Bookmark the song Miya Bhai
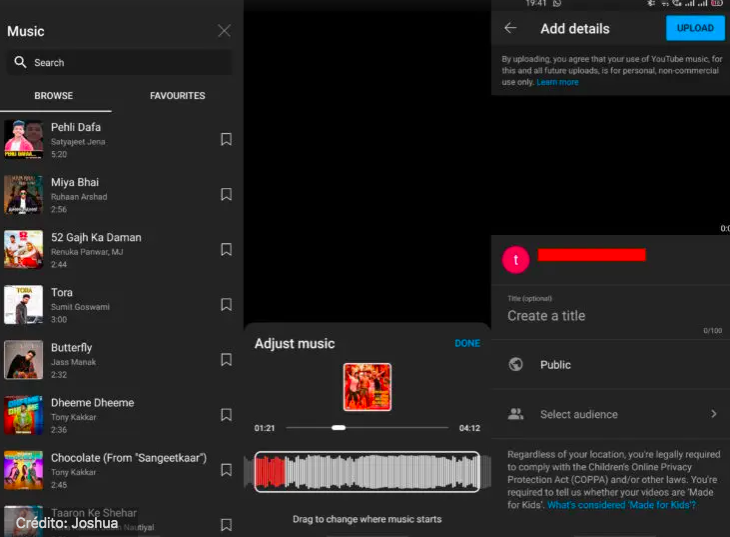This screenshot has height=537, width=730. (226, 195)
